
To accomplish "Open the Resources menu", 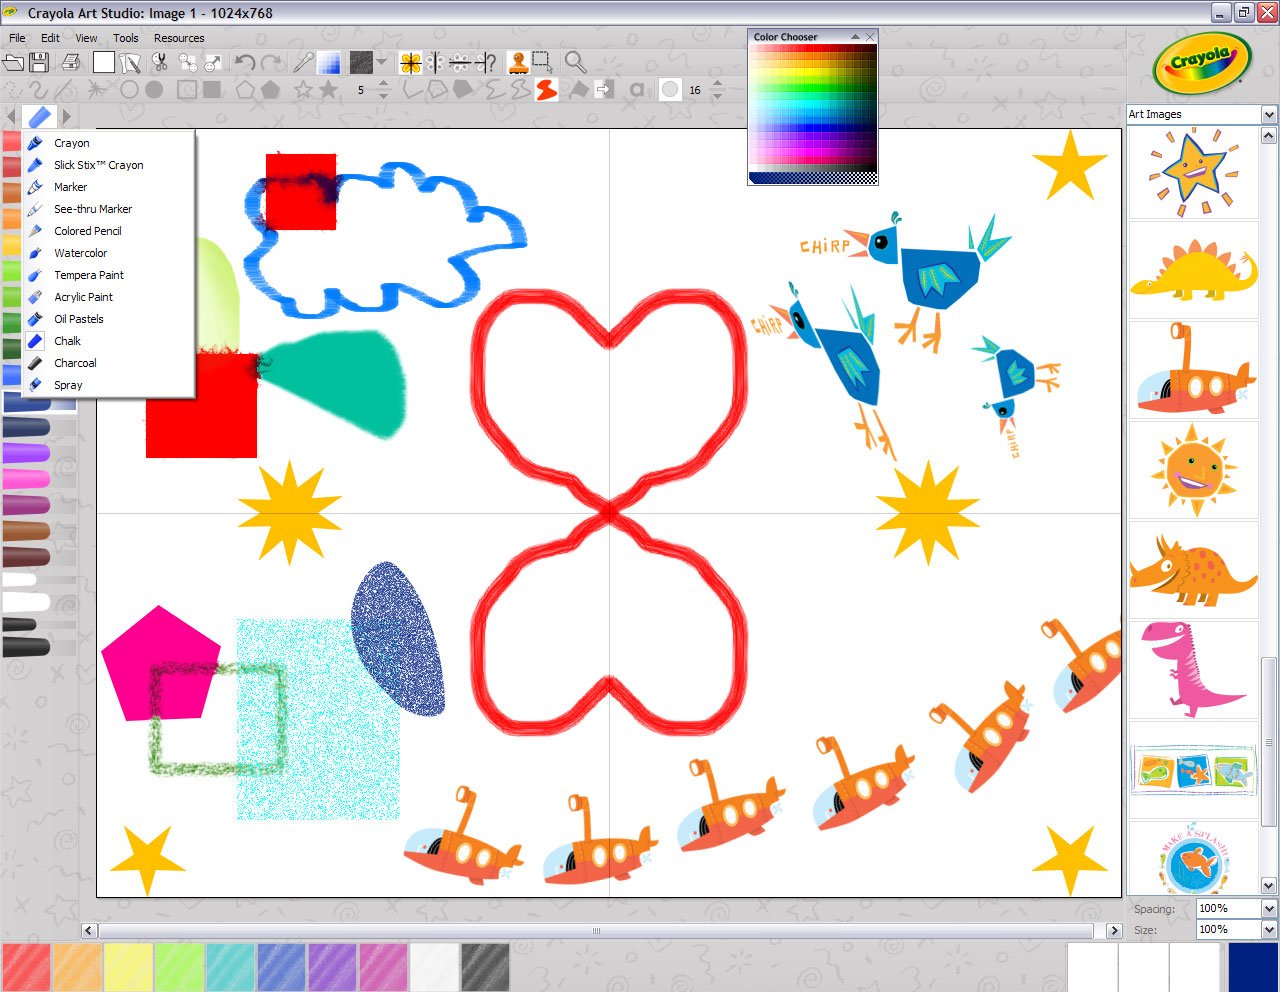I will click(179, 38).
